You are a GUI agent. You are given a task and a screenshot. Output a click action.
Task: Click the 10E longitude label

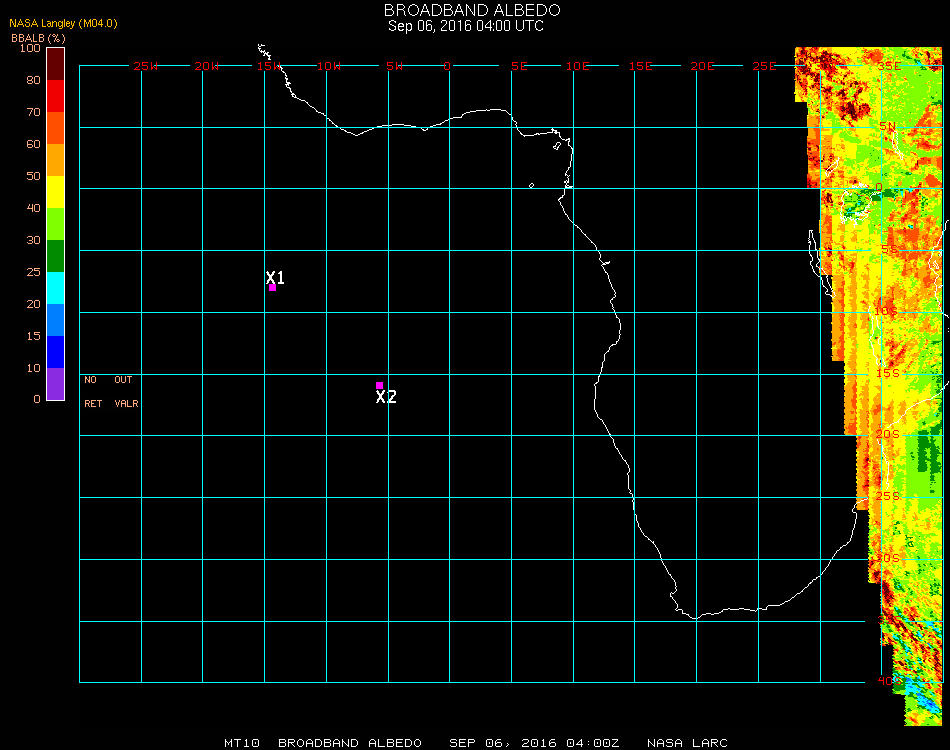pos(577,66)
